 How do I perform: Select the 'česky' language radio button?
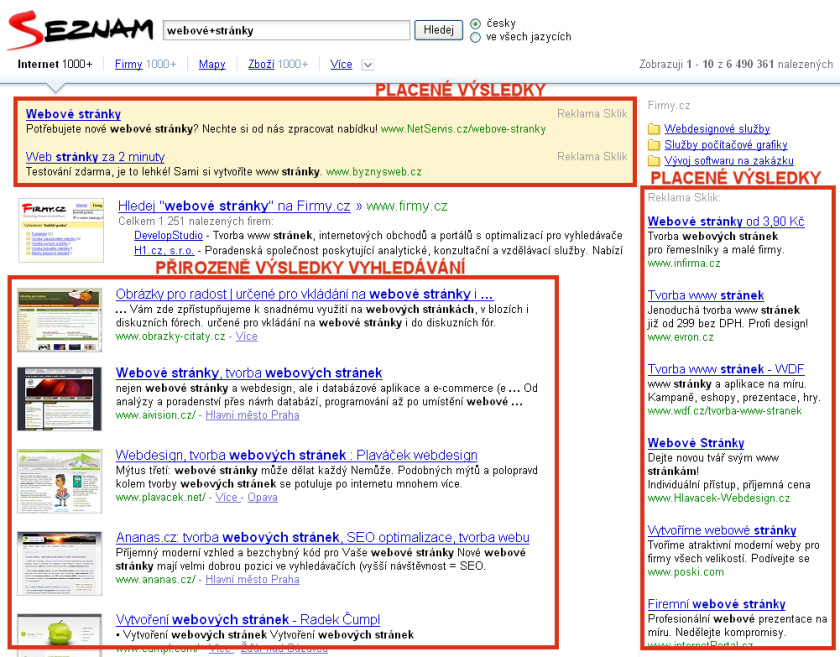[x=475, y=24]
